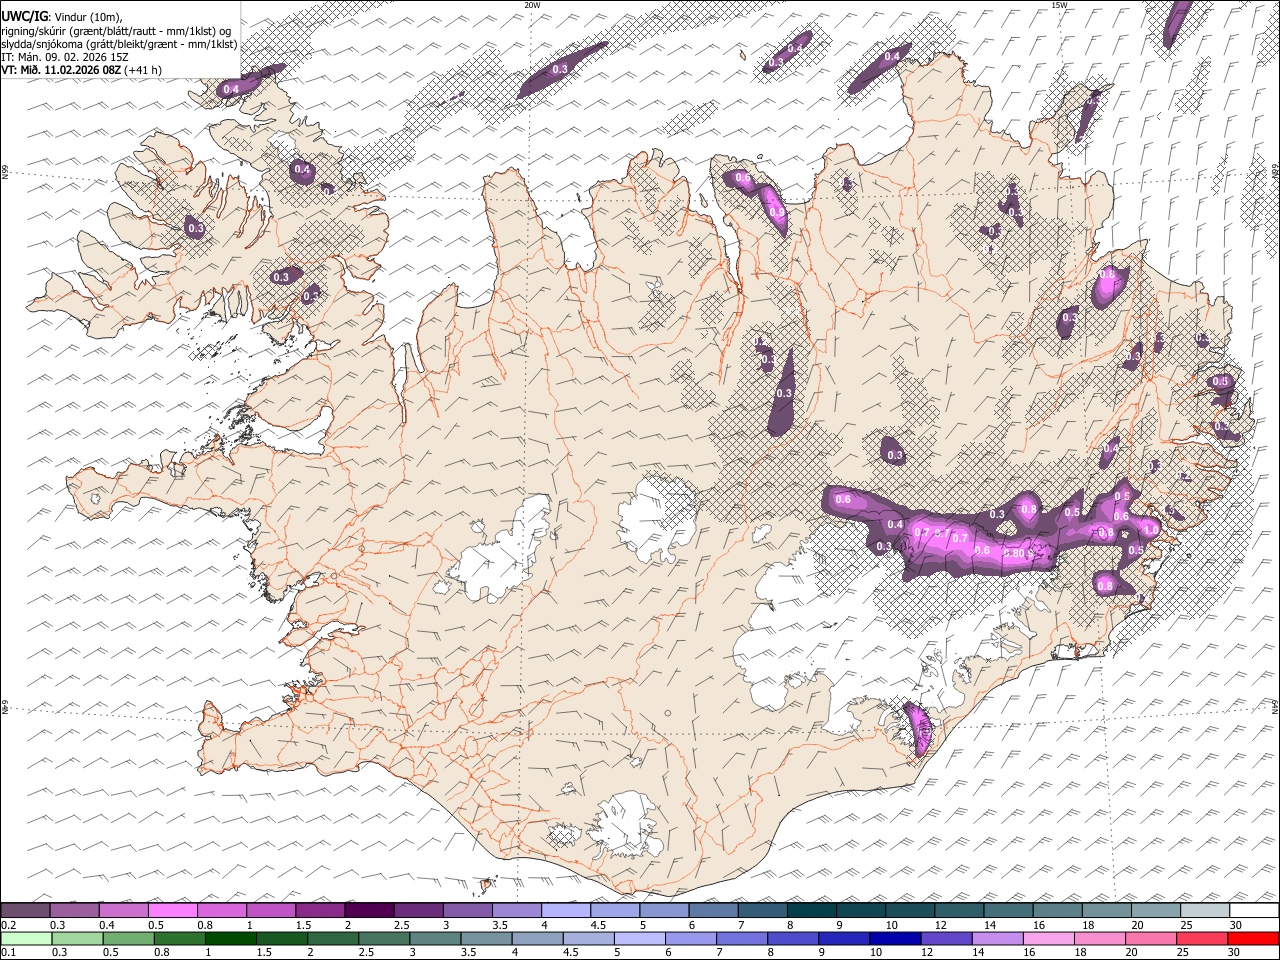1280x960 pixels.
Task: Pick the grey-green 3 swatch in lower legend row
Action: pos(435,938)
